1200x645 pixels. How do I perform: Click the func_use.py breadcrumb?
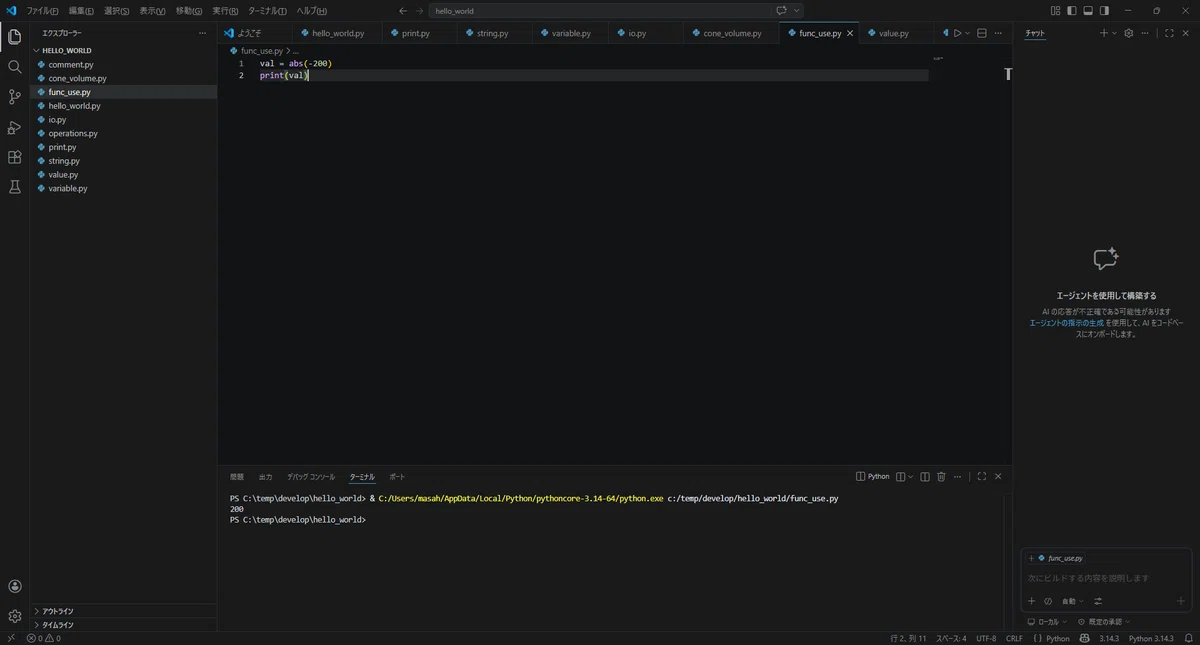[256, 50]
